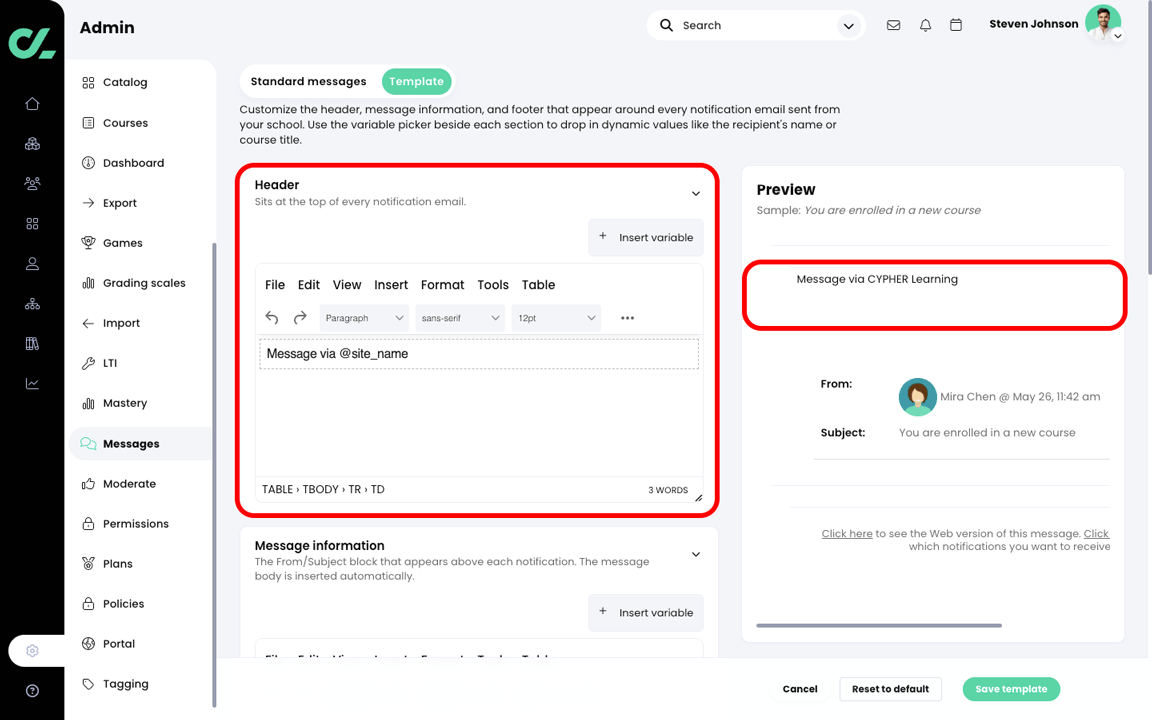1152x720 pixels.
Task: Click Insert variable in Message information section
Action: pos(646,613)
